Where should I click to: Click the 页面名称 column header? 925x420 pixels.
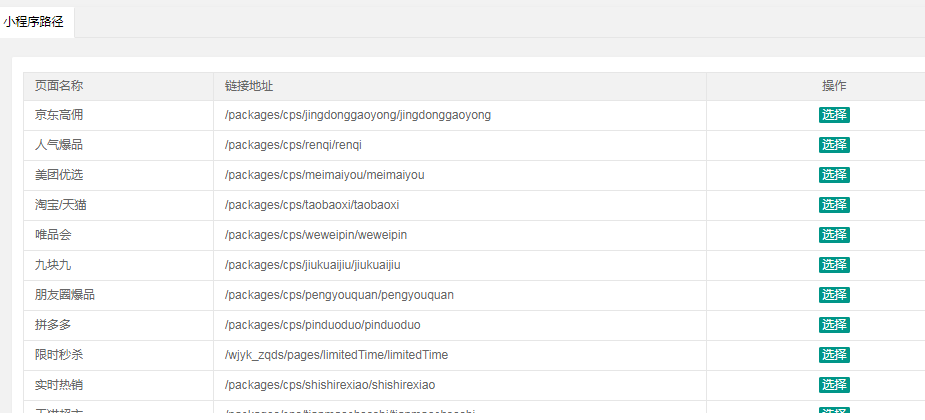(x=119, y=86)
